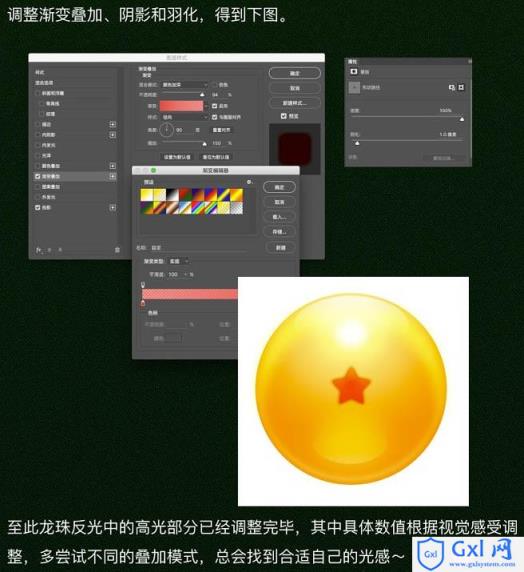Click the add vector mask icon in Properties
Viewport: 524px width, 572px height.
click(461, 88)
